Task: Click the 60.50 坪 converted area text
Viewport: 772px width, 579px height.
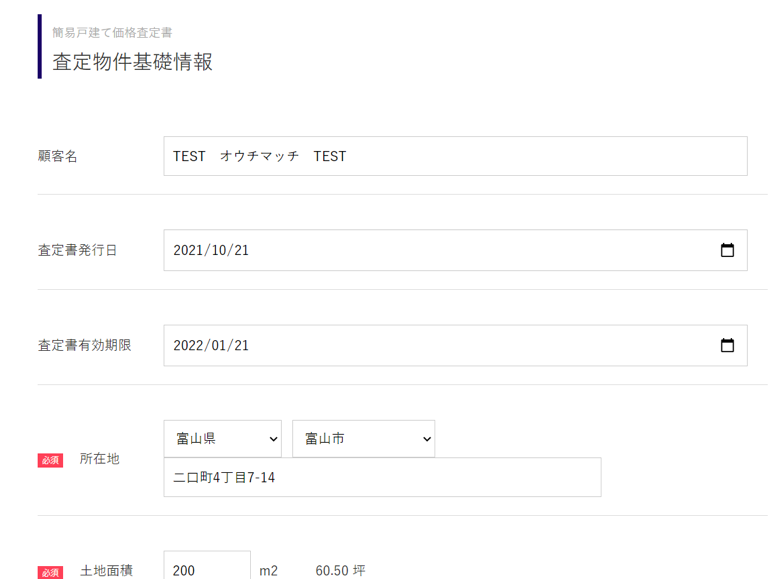Action: tap(340, 570)
